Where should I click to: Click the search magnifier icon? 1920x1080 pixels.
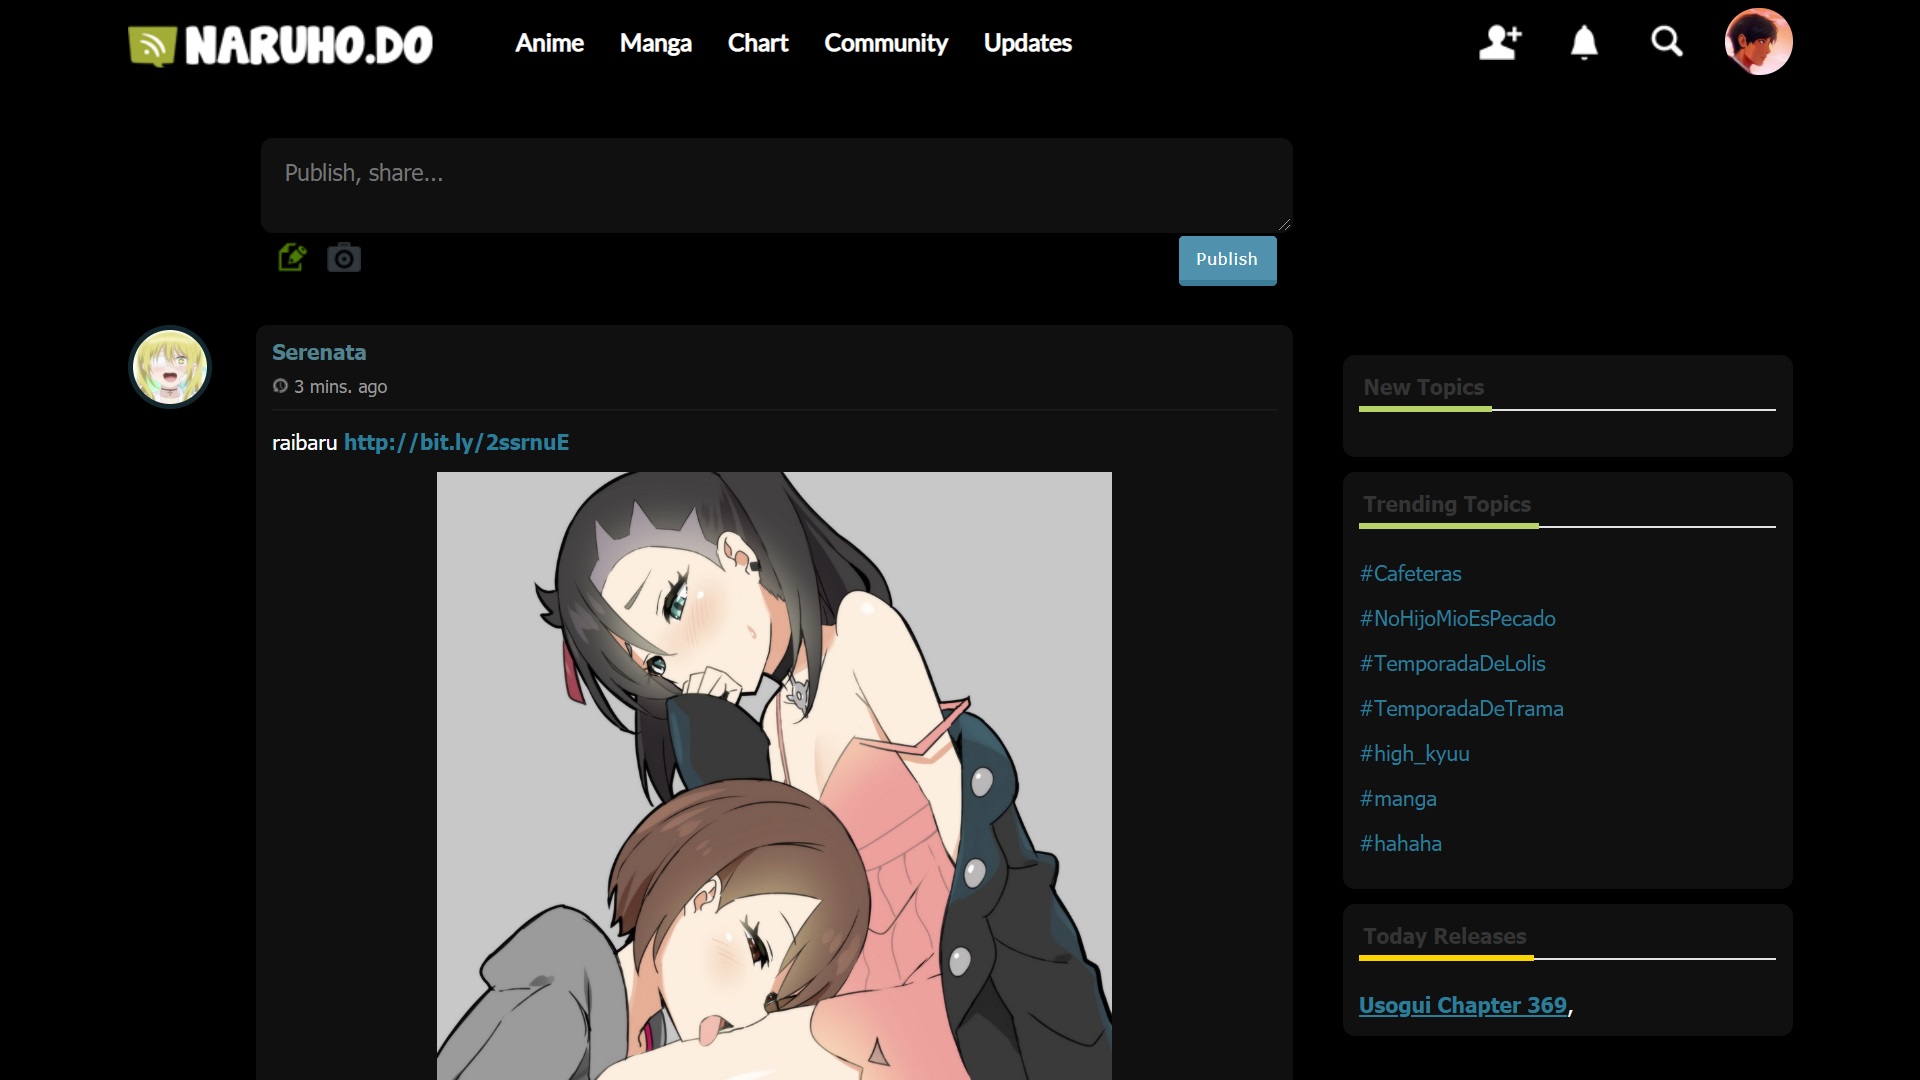click(x=1666, y=42)
